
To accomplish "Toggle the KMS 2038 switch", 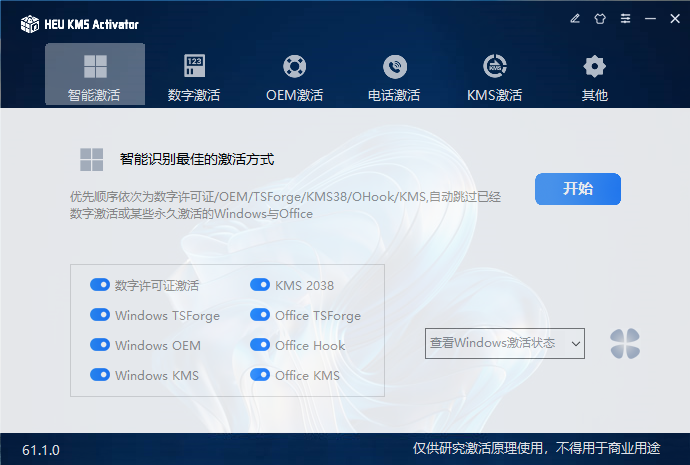I will [260, 285].
